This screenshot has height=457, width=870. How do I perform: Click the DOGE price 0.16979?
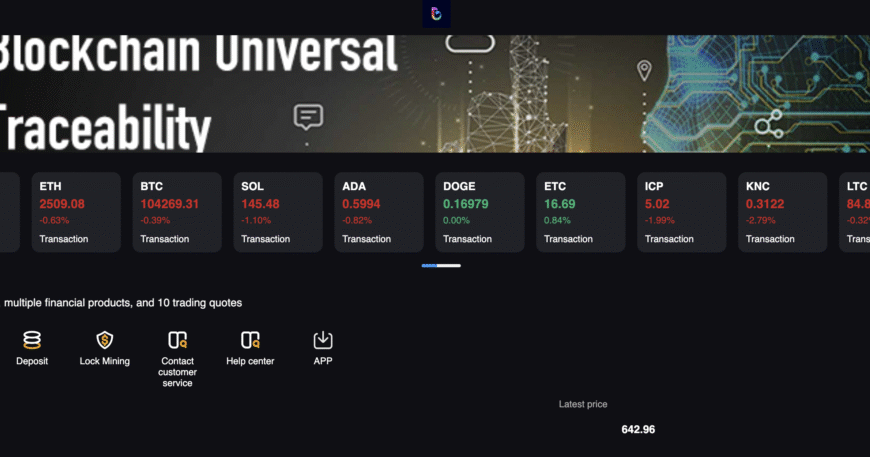[466, 204]
